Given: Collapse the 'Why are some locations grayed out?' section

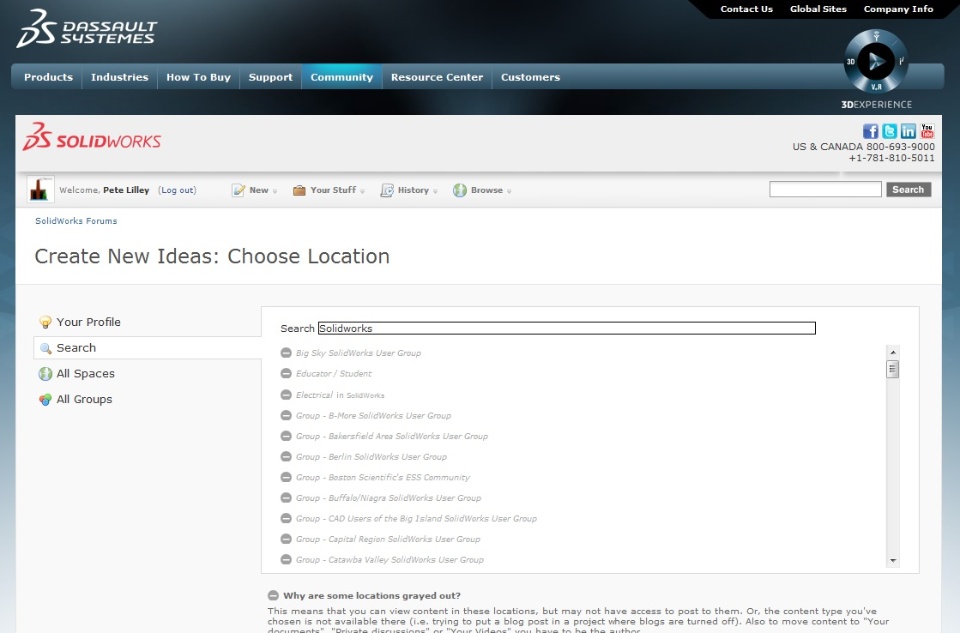Looking at the screenshot, I should (x=273, y=595).
